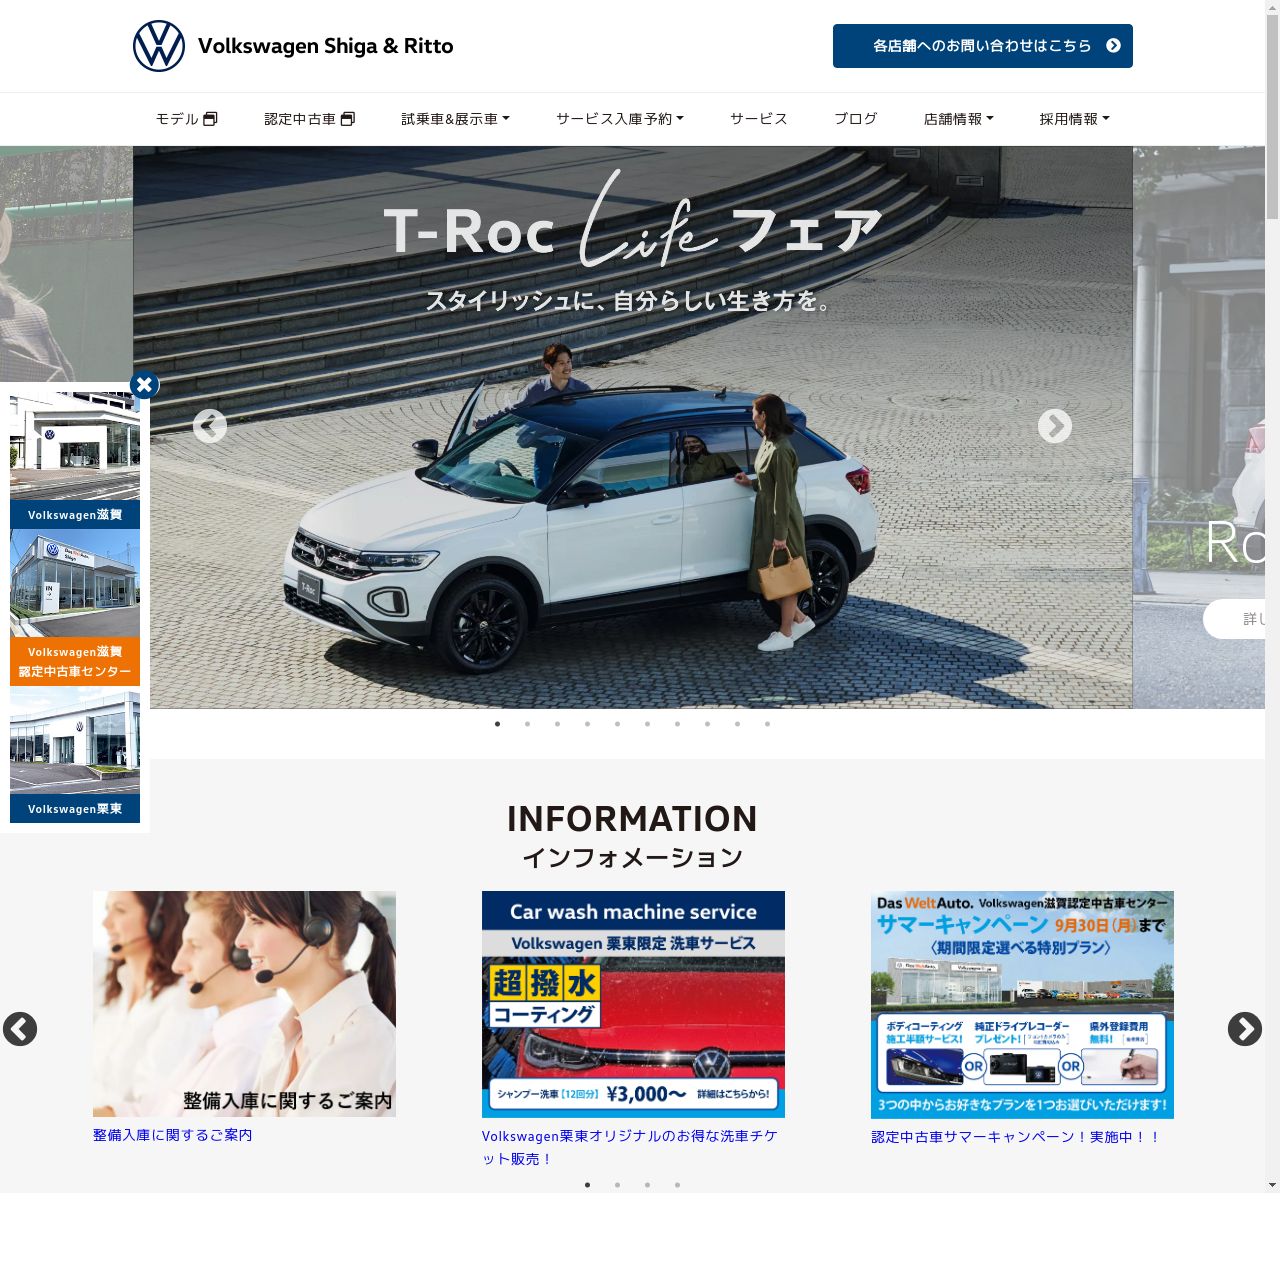The width and height of the screenshot is (1280, 1280).
Task: Open the ブログ page
Action: [x=856, y=119]
